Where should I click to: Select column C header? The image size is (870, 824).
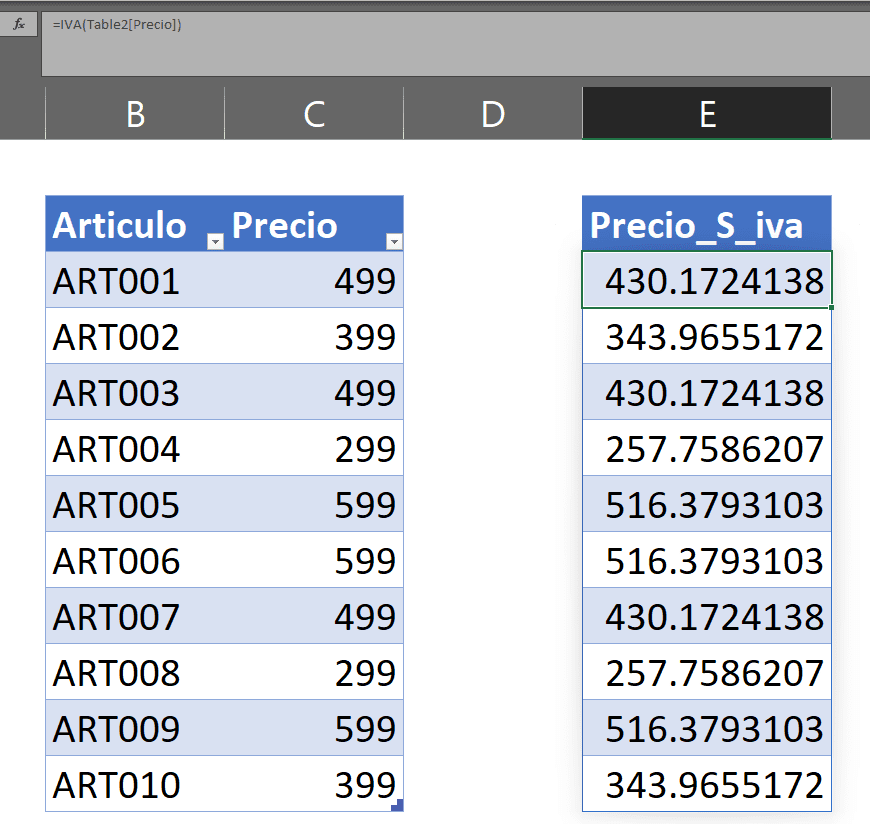[314, 114]
